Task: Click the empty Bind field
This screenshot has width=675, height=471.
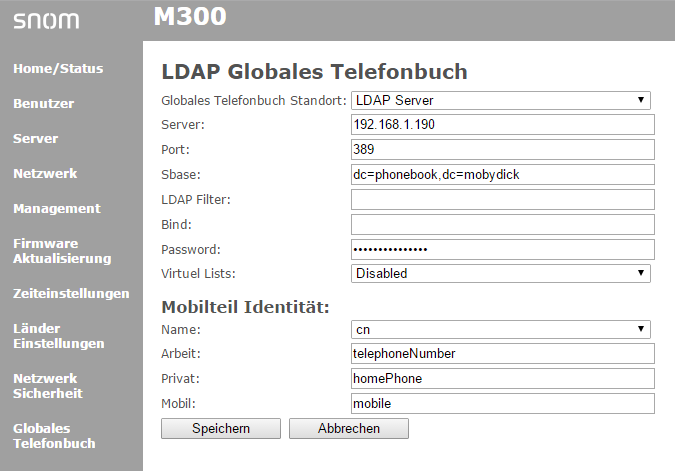Action: click(x=503, y=224)
